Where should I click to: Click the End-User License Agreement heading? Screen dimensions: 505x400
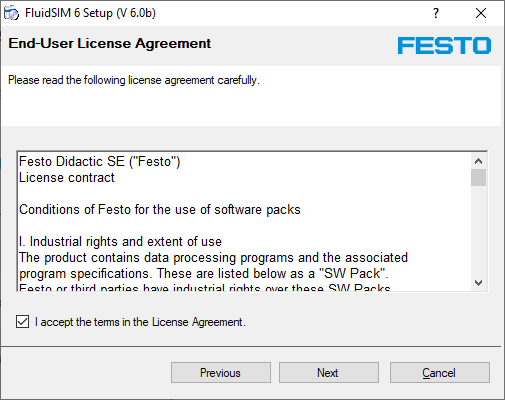110,44
